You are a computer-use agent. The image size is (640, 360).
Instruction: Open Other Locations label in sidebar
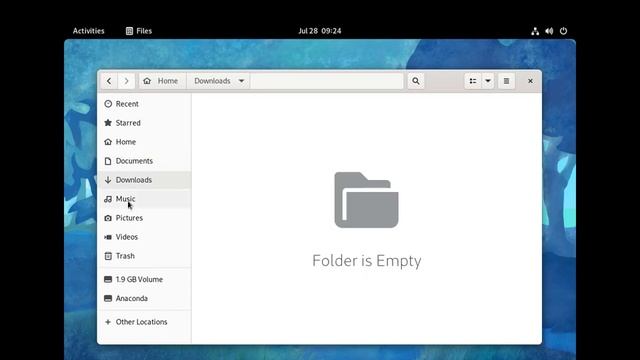point(141,322)
